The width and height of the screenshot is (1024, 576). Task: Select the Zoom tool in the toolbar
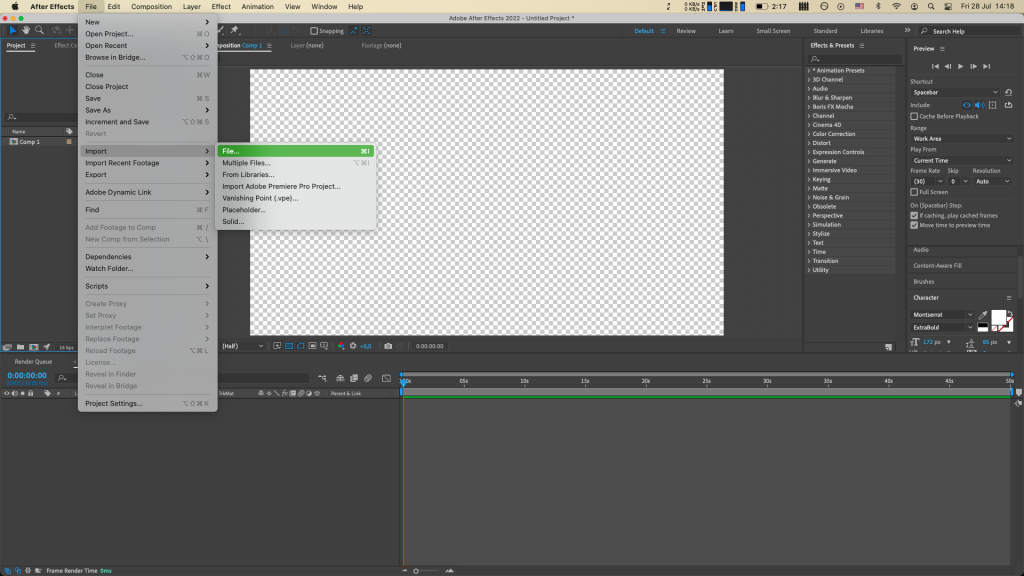coord(40,31)
